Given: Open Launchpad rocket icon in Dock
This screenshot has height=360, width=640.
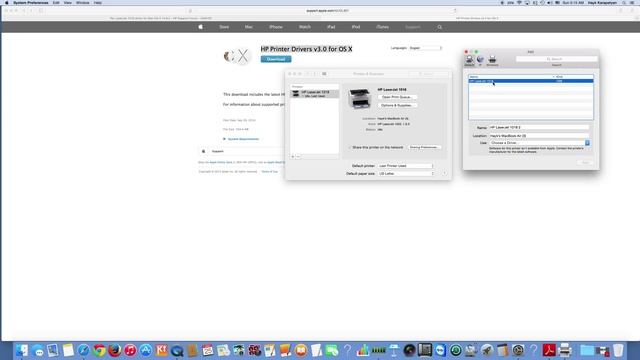Looking at the screenshot, I should pyautogui.click(x=487, y=350).
